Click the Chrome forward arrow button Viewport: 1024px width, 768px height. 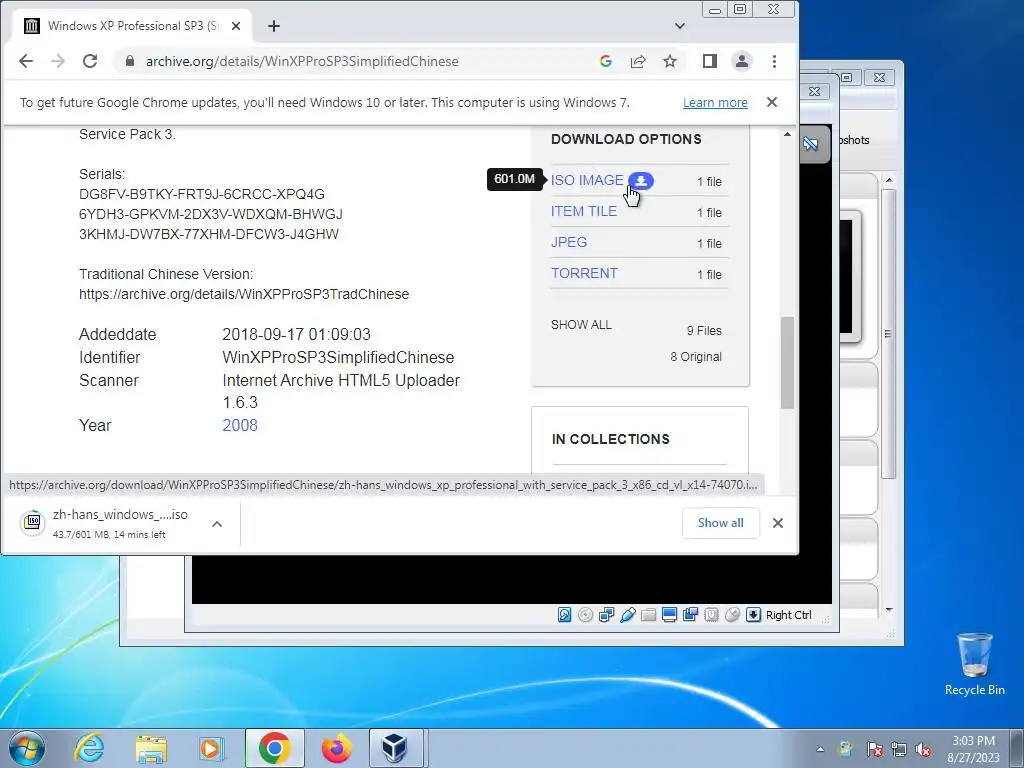click(58, 61)
